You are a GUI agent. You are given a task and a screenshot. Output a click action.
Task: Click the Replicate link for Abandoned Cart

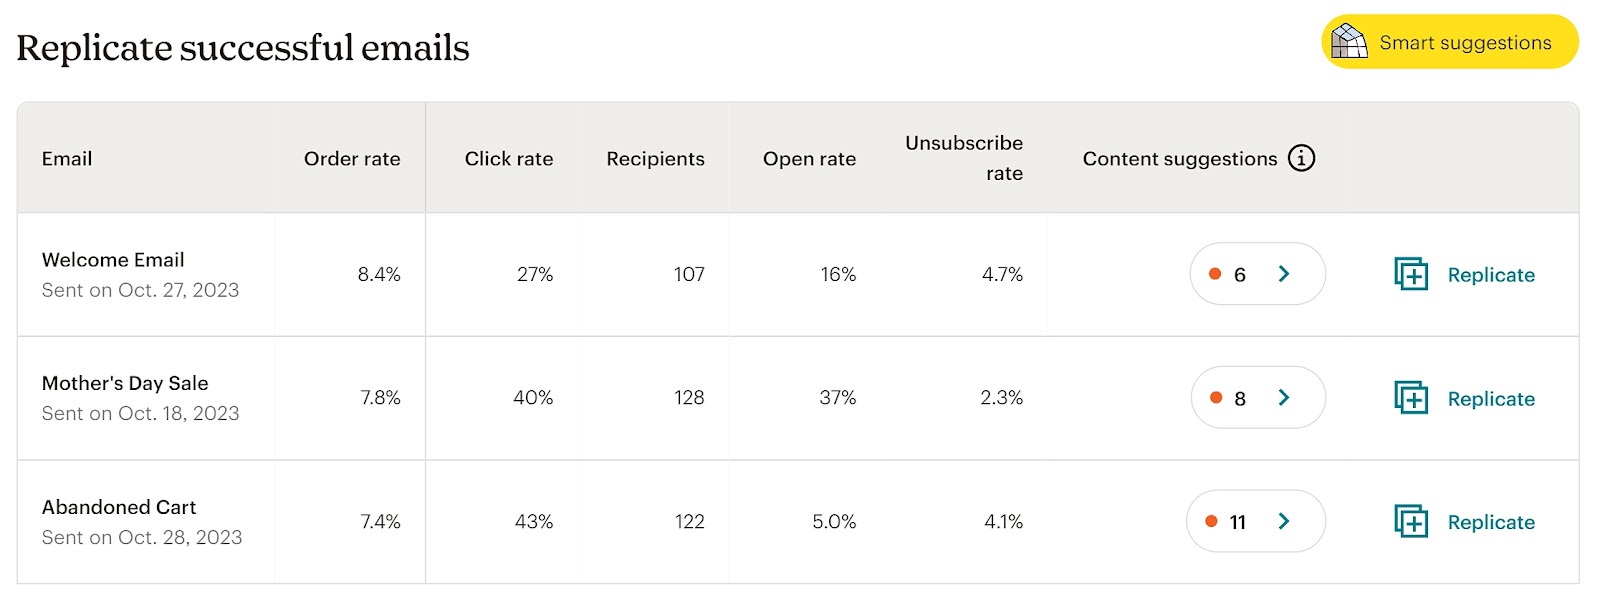(x=1491, y=521)
